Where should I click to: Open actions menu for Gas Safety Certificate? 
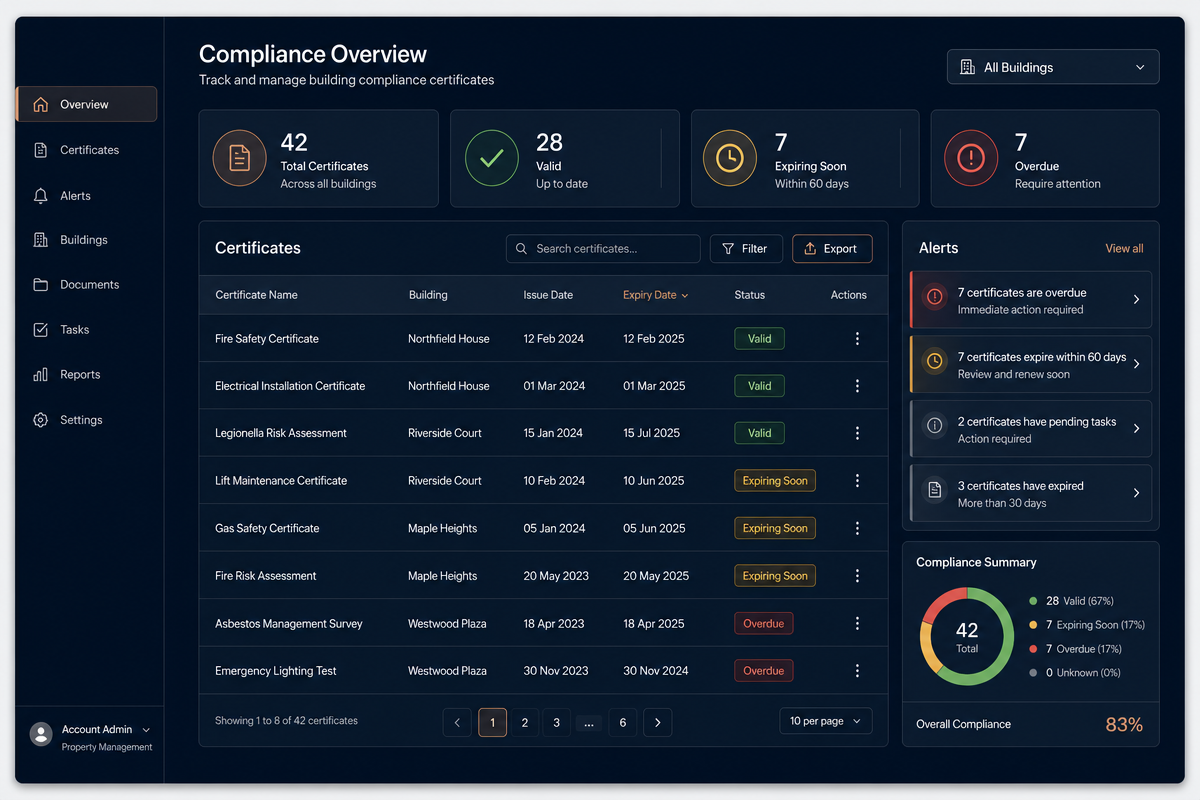(857, 528)
